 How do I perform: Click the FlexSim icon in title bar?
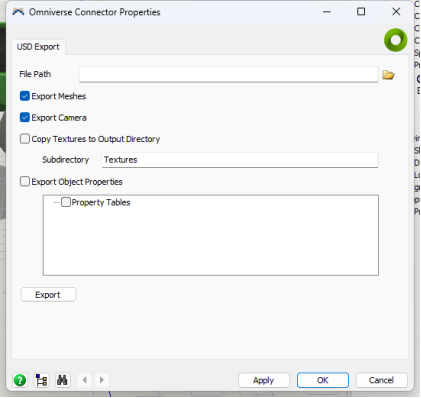tap(18, 12)
